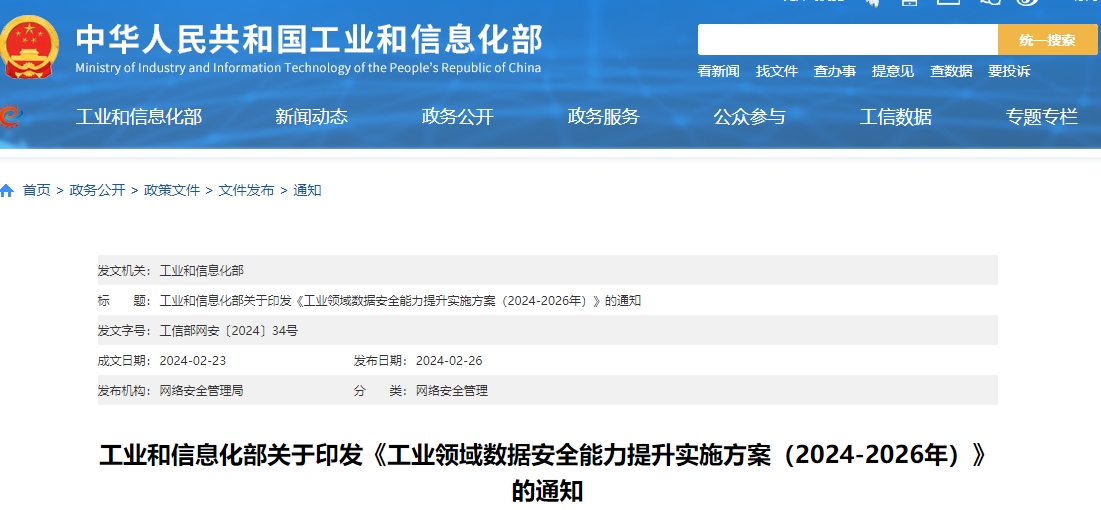The width and height of the screenshot is (1101, 510).
Task: Click the national emblem logo
Action: pyautogui.click(x=28, y=47)
